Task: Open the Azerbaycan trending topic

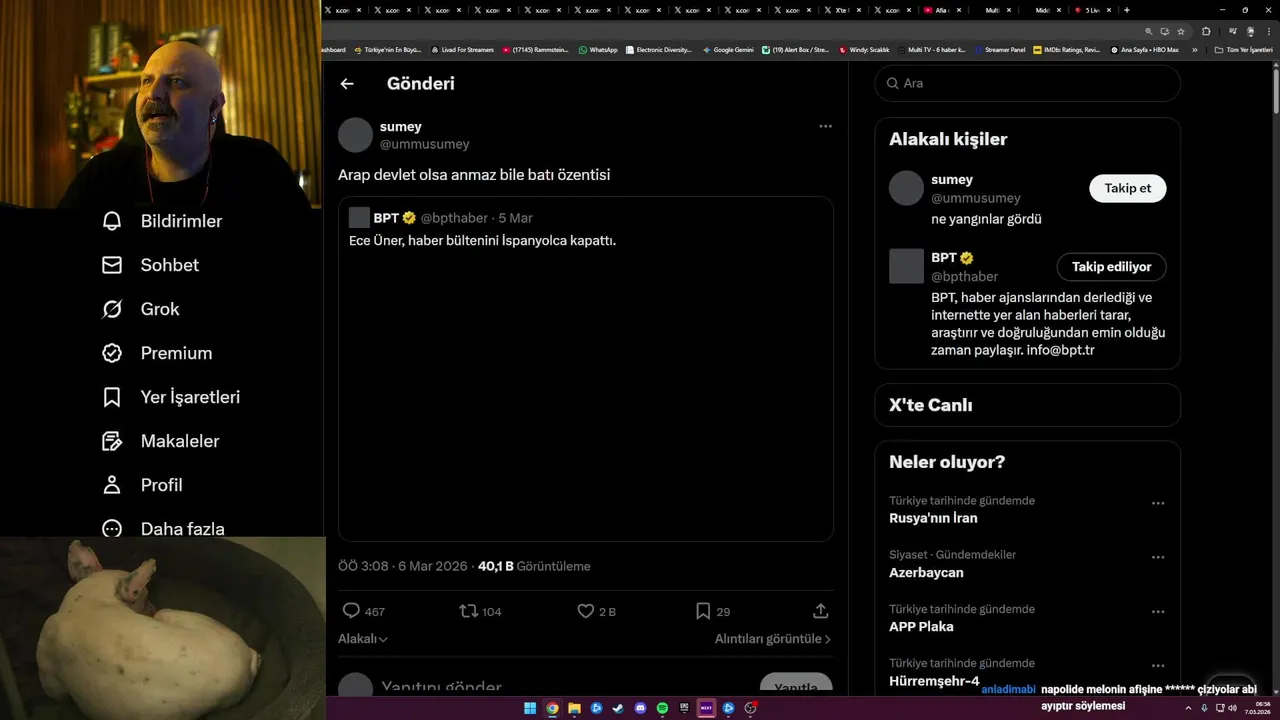Action: [926, 573]
